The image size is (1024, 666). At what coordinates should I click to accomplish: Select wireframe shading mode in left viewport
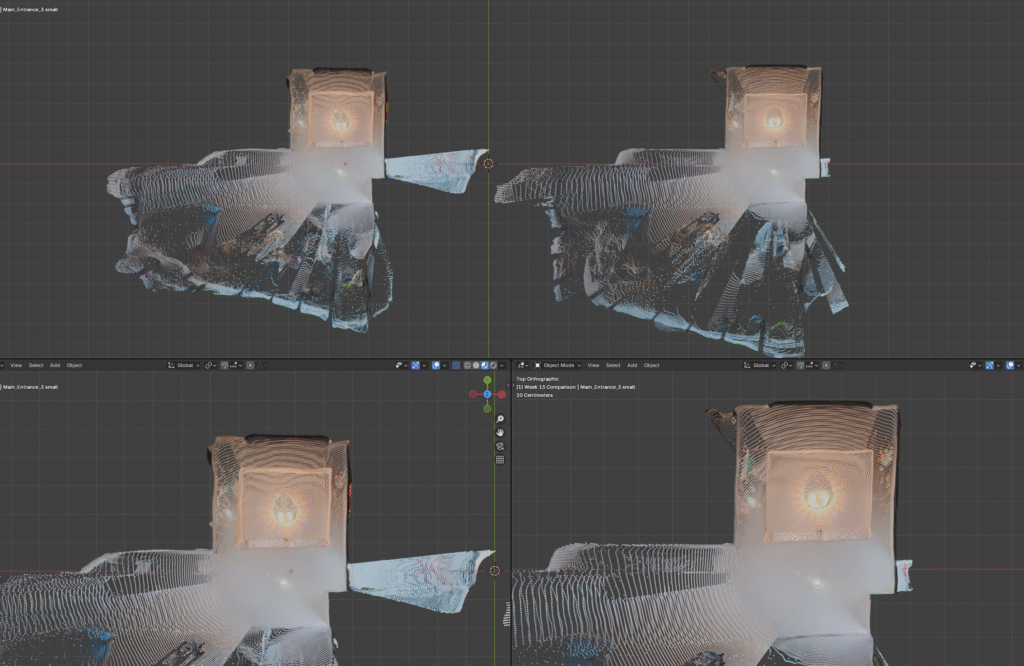(x=466, y=365)
